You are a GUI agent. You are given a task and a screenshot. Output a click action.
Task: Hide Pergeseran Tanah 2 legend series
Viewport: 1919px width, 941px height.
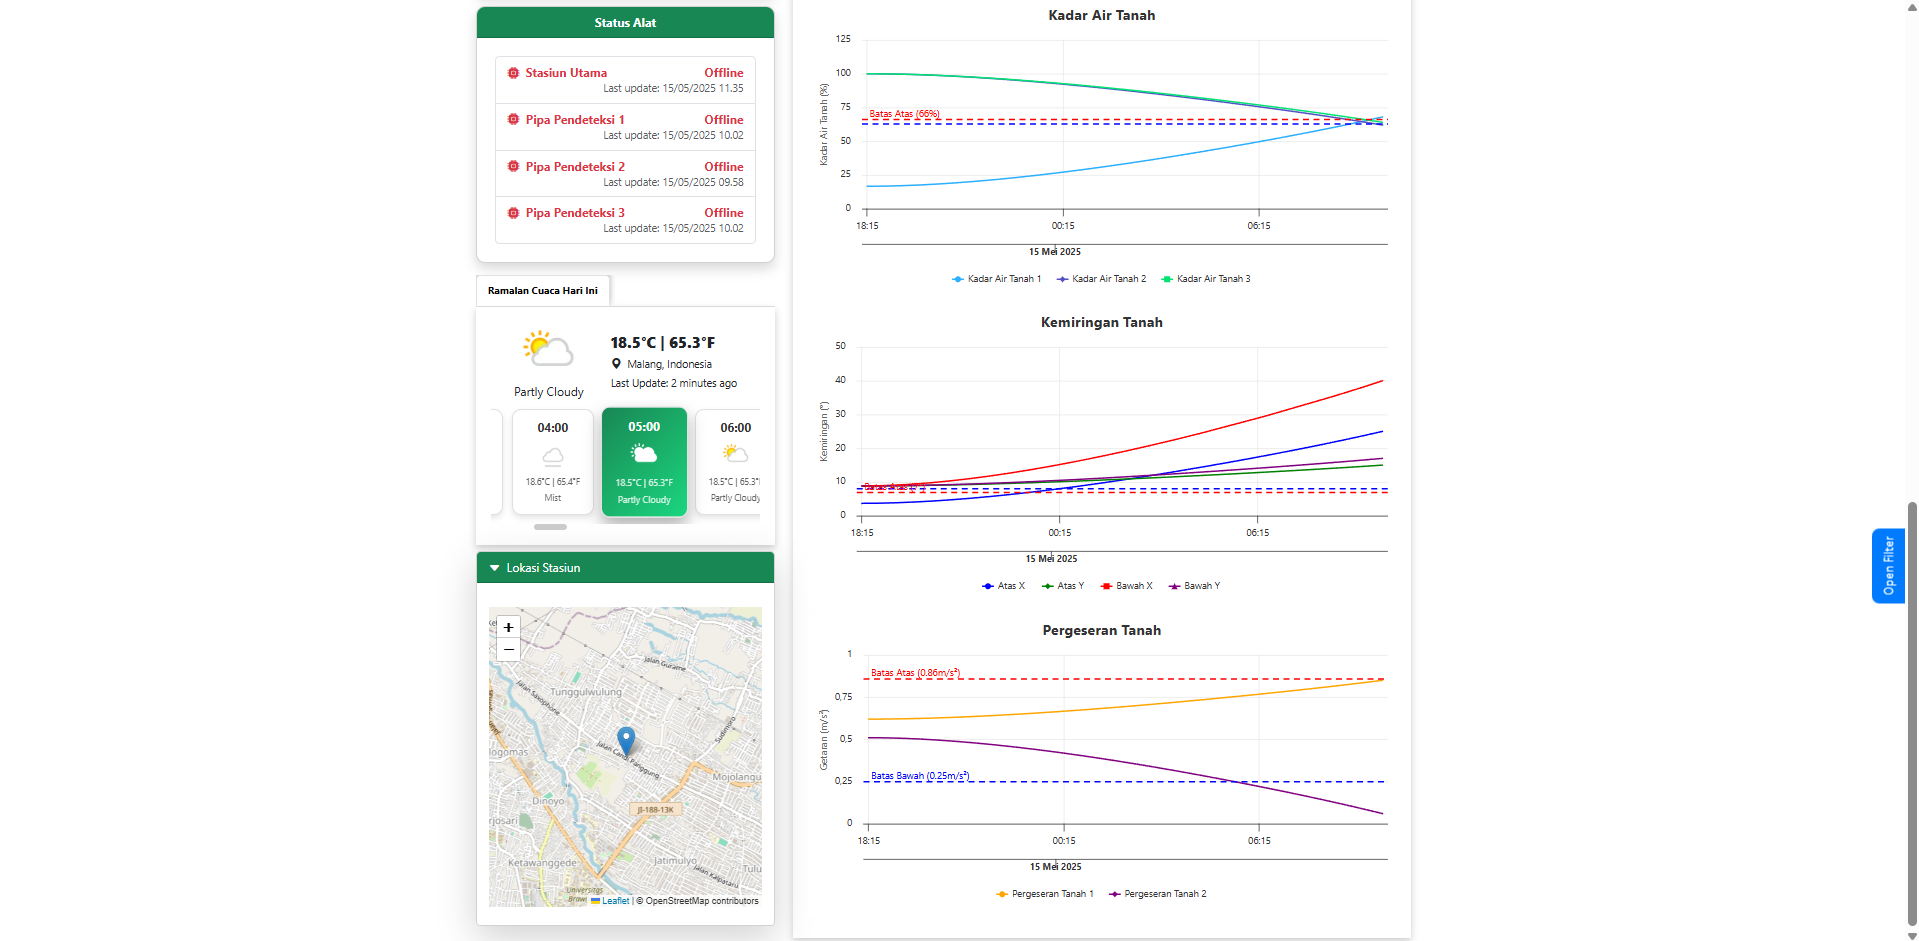tap(1158, 894)
